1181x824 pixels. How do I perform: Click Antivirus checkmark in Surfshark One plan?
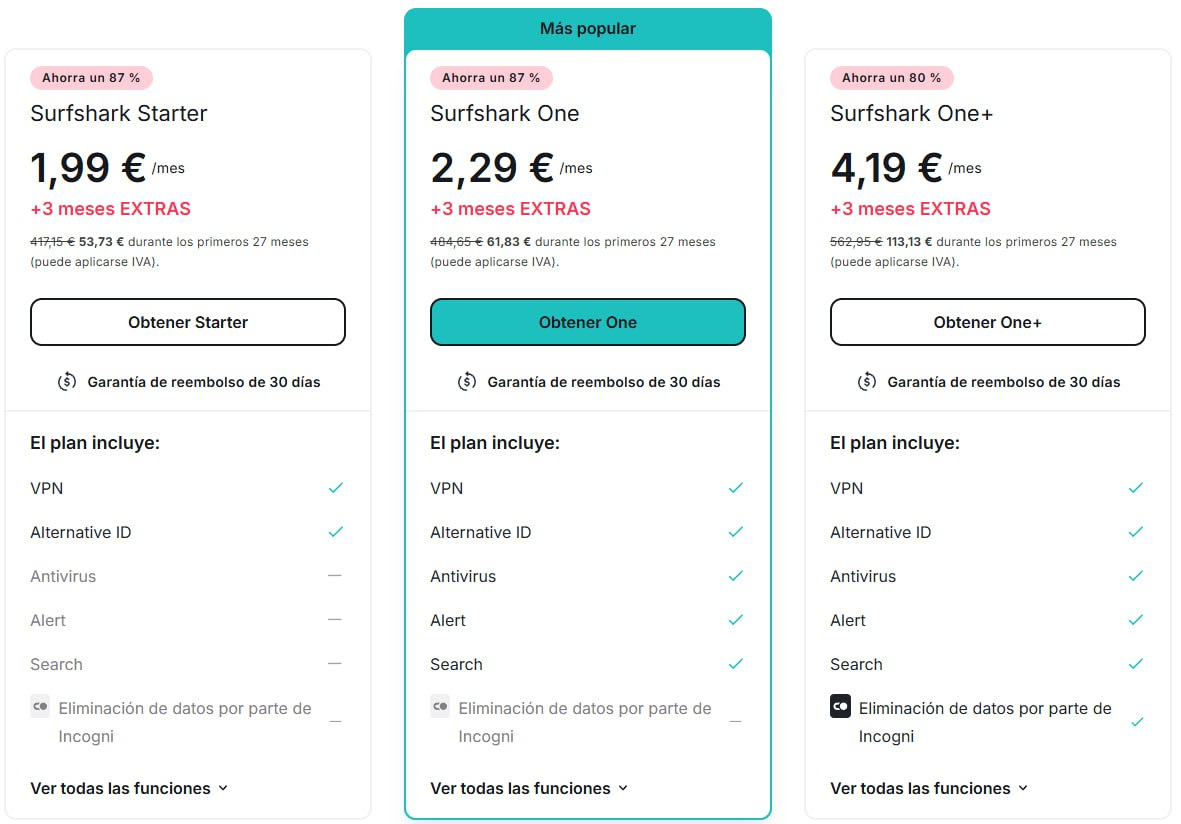click(x=736, y=576)
